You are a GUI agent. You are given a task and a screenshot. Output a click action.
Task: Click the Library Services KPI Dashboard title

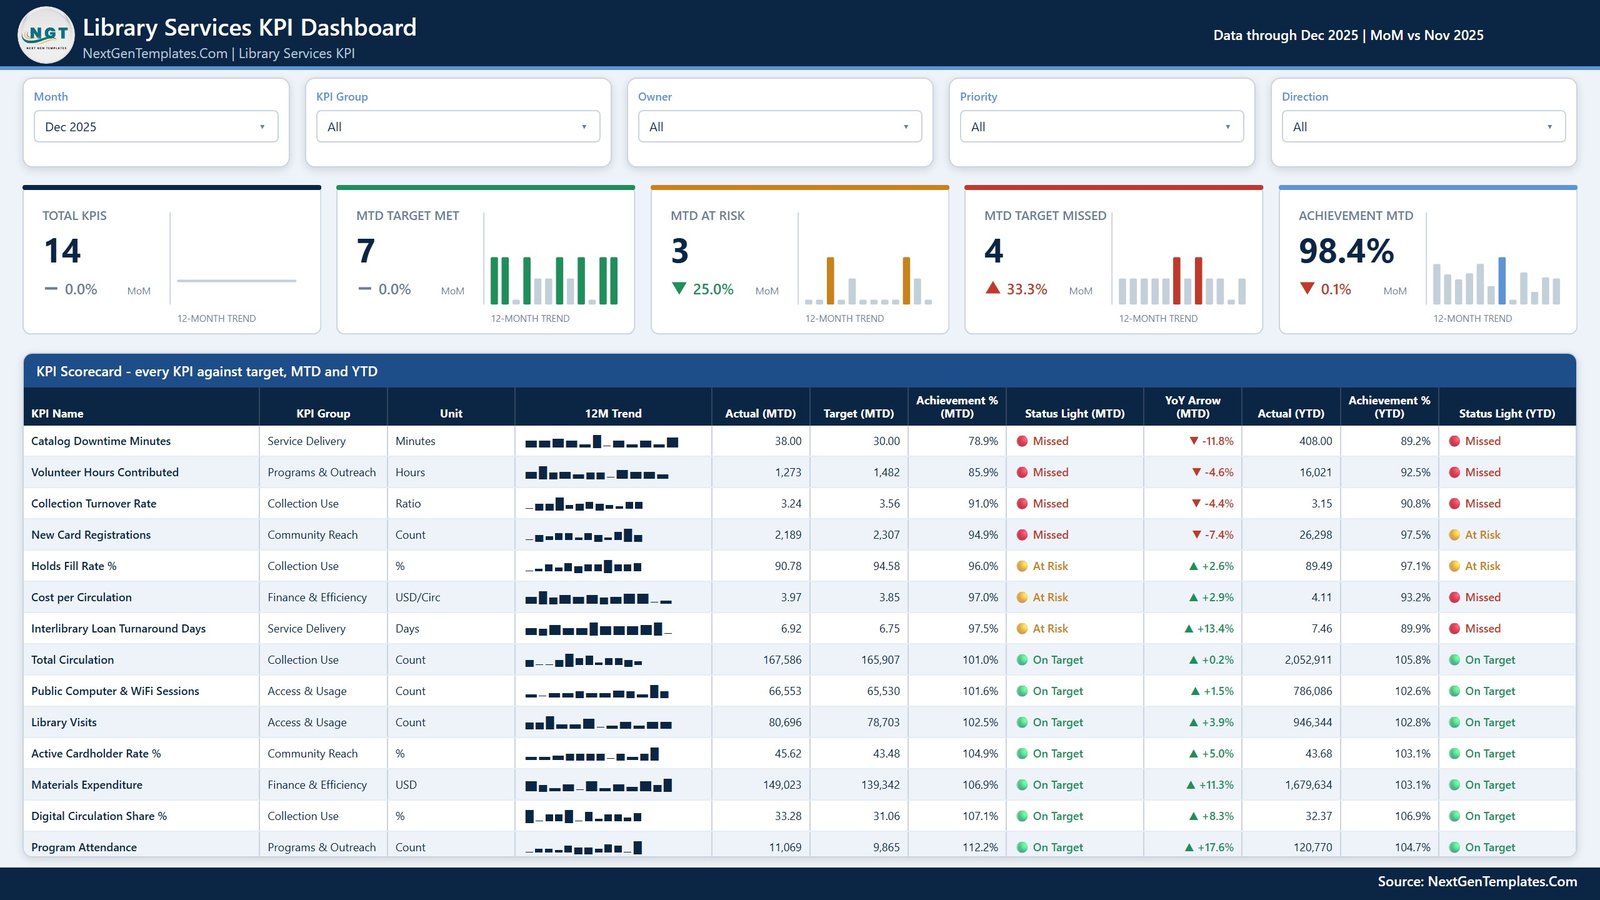tap(249, 27)
